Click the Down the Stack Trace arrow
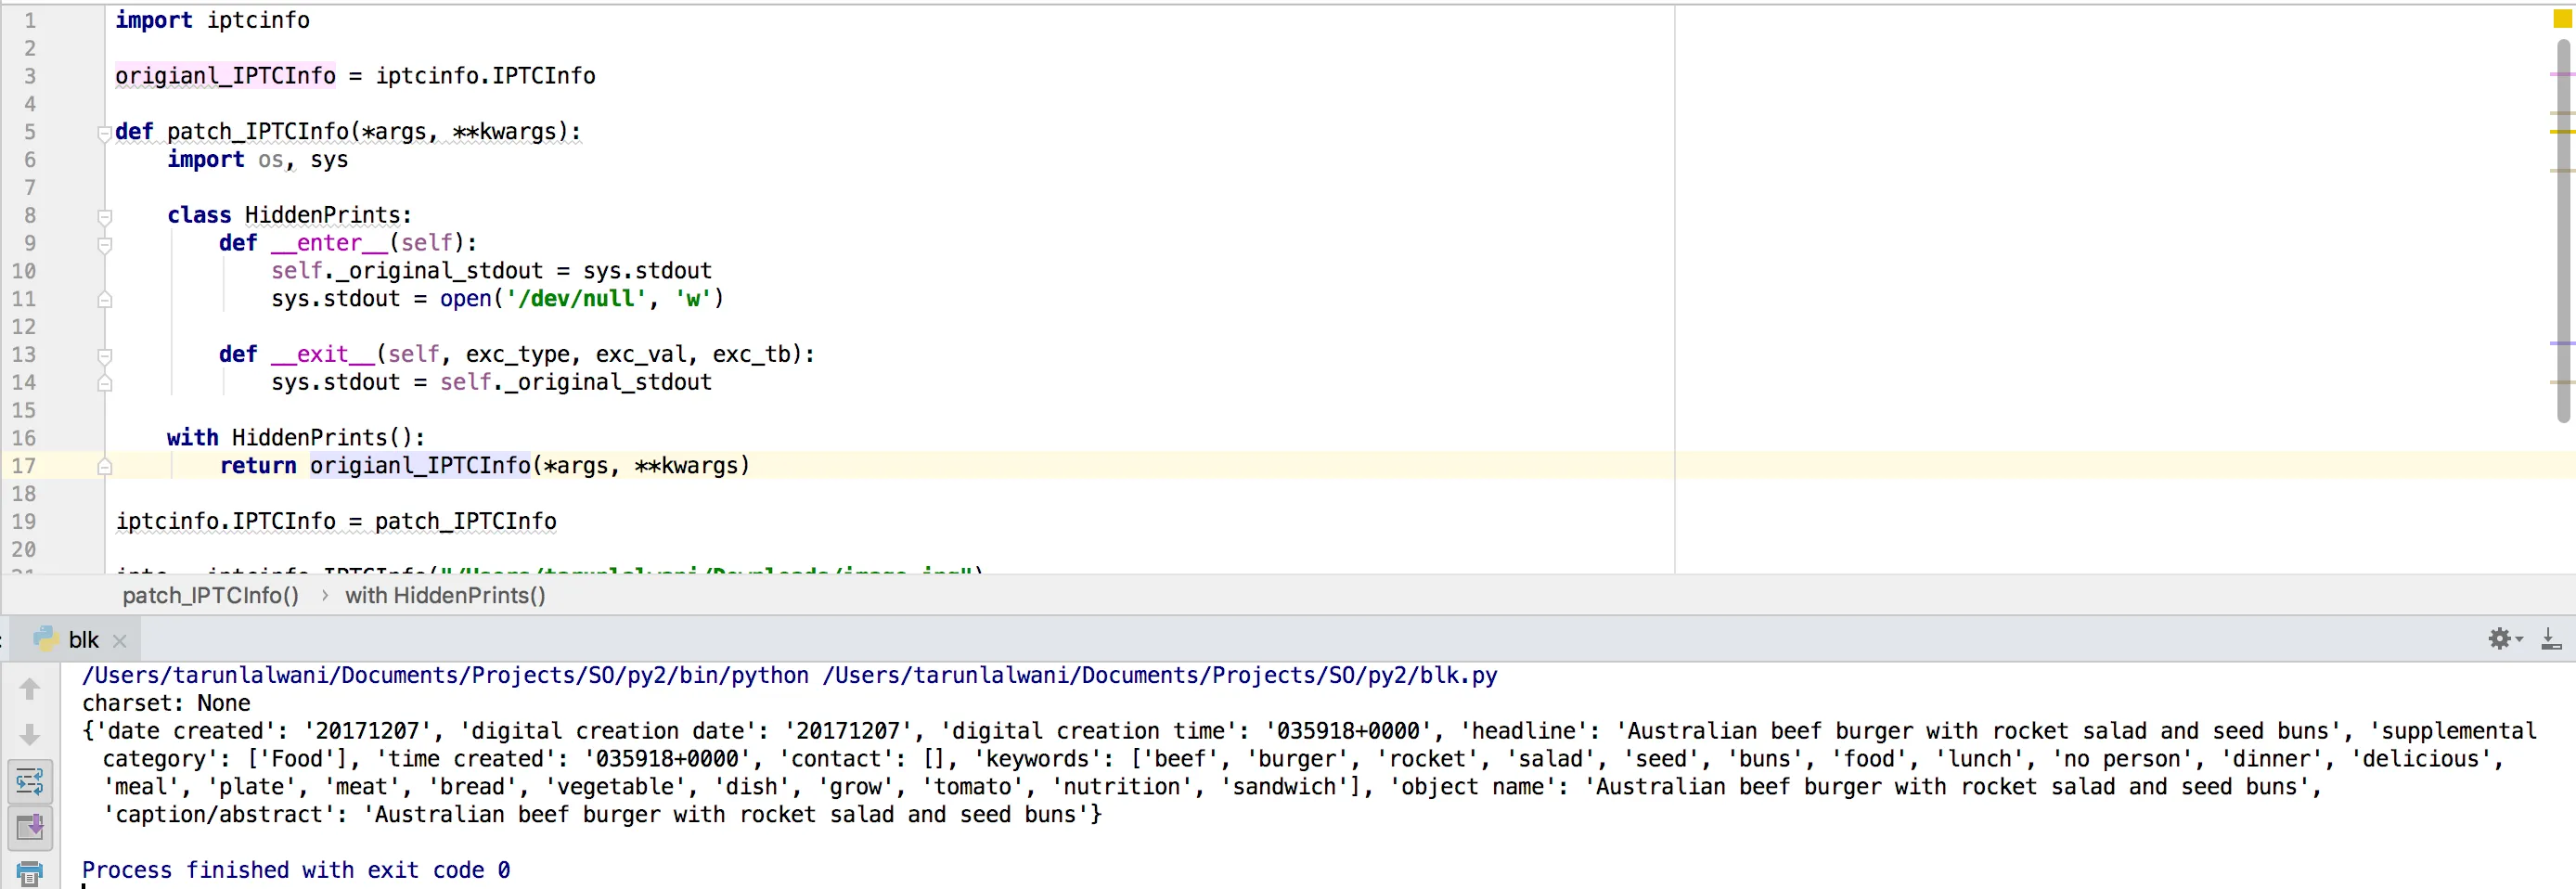This screenshot has width=2576, height=889. click(x=30, y=735)
